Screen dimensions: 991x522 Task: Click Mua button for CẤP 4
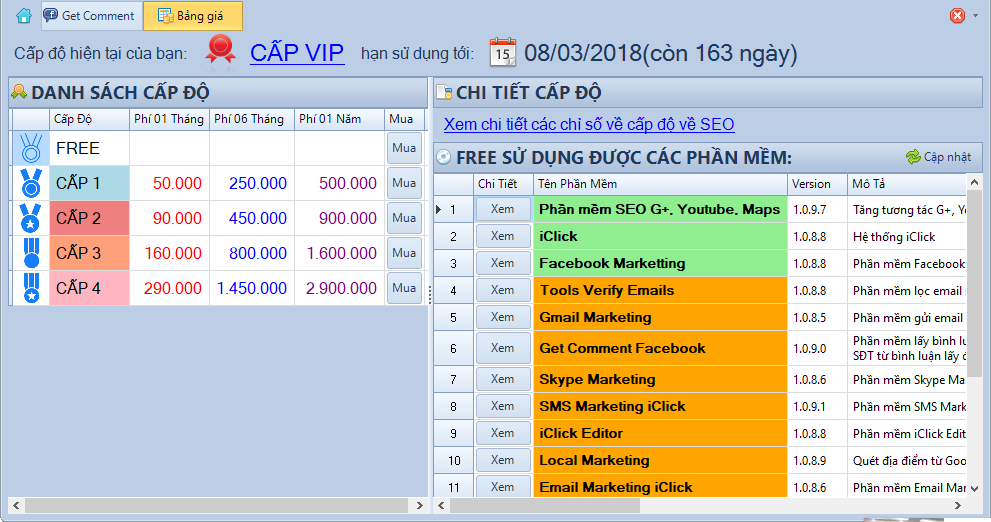pos(404,288)
